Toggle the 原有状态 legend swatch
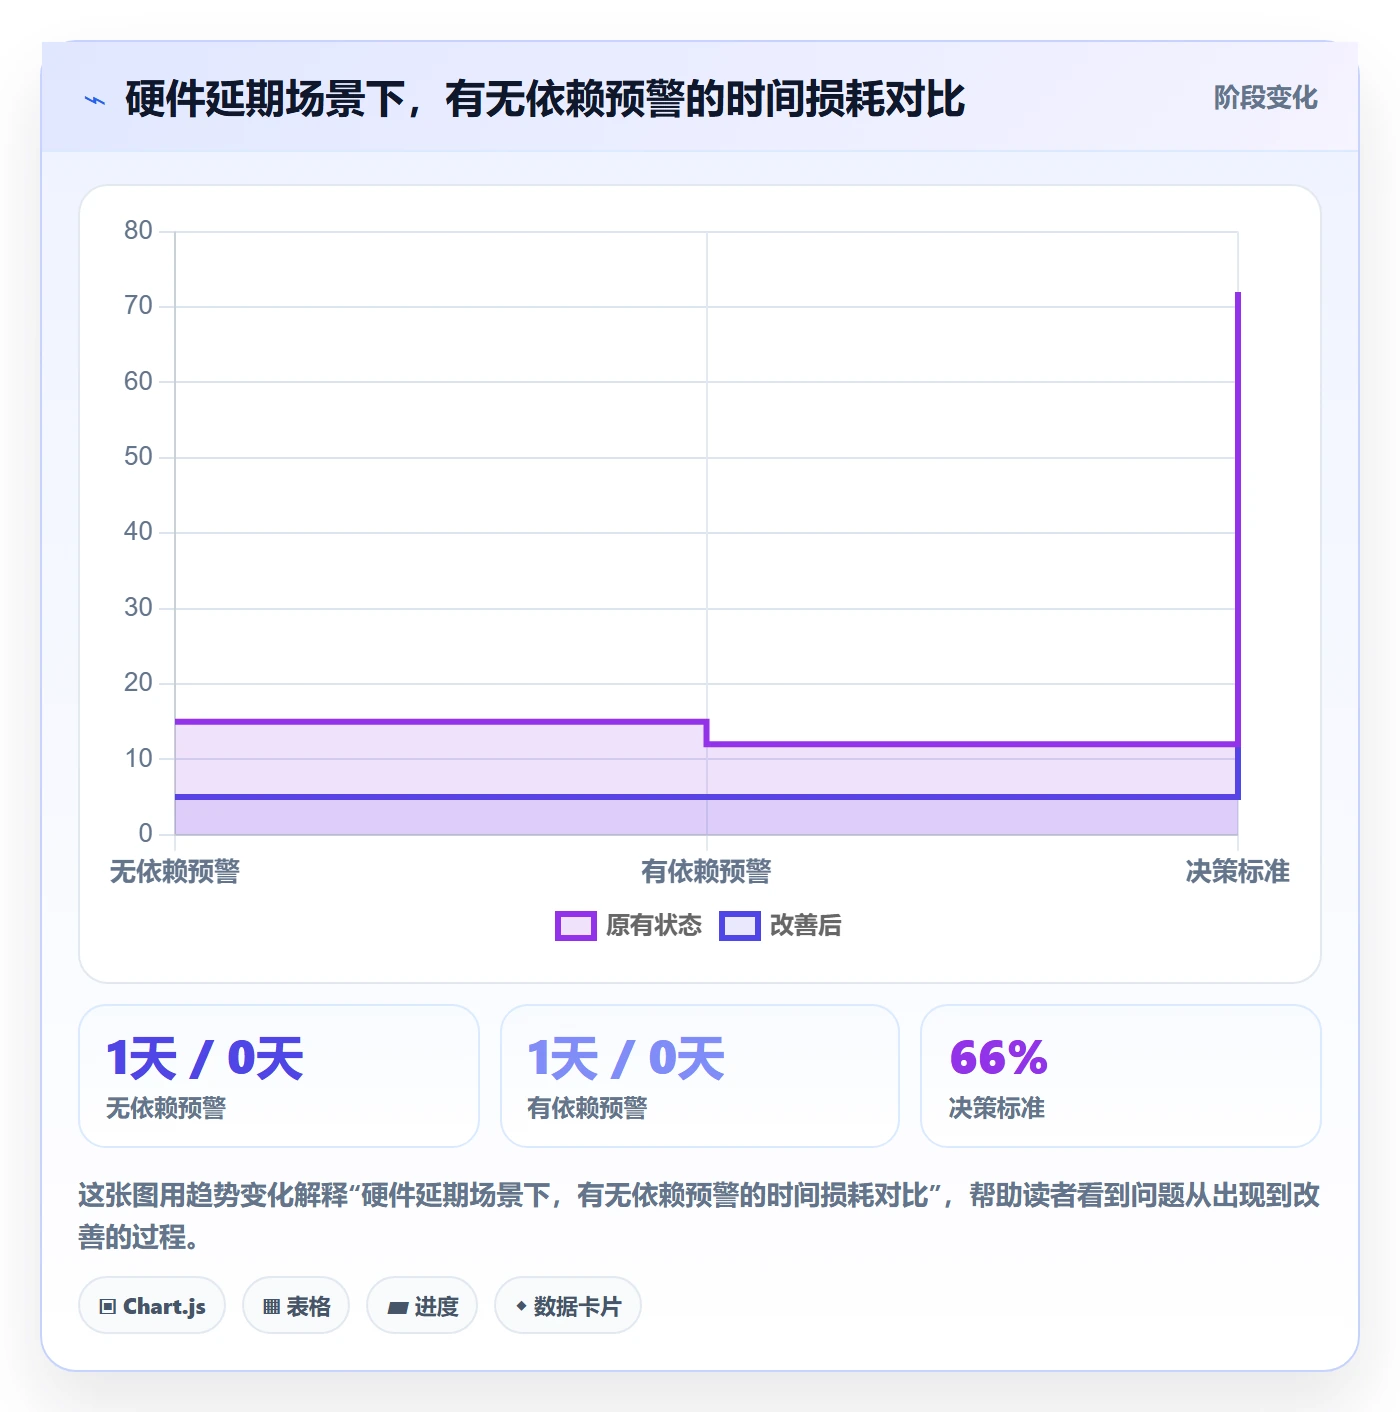This screenshot has height=1412, width=1400. (x=575, y=926)
